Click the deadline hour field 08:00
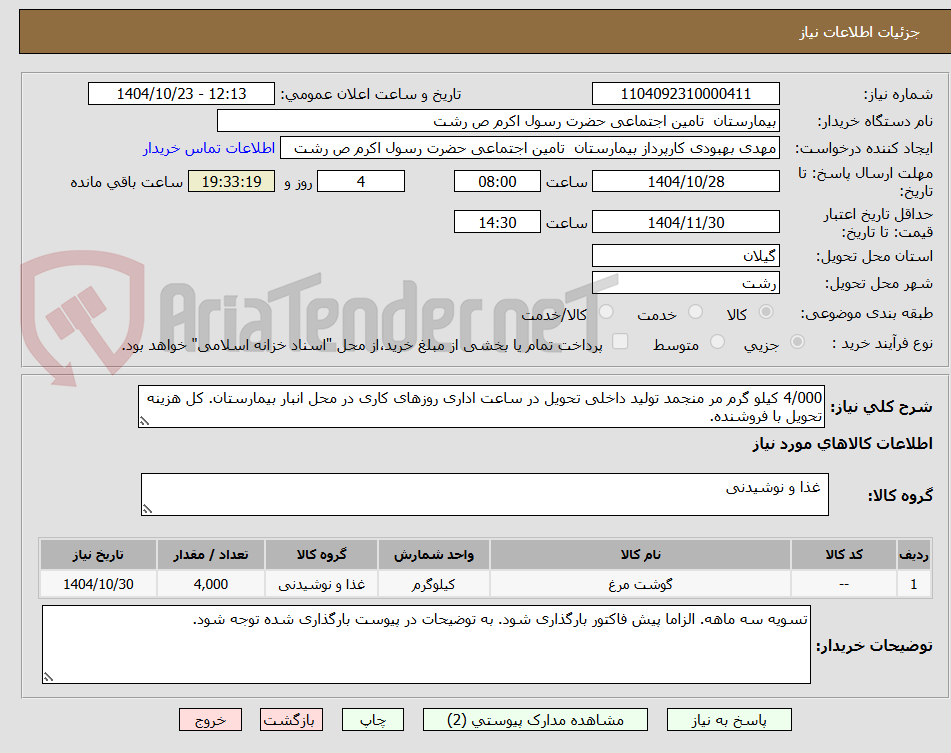This screenshot has height=753, width=951. click(x=497, y=181)
